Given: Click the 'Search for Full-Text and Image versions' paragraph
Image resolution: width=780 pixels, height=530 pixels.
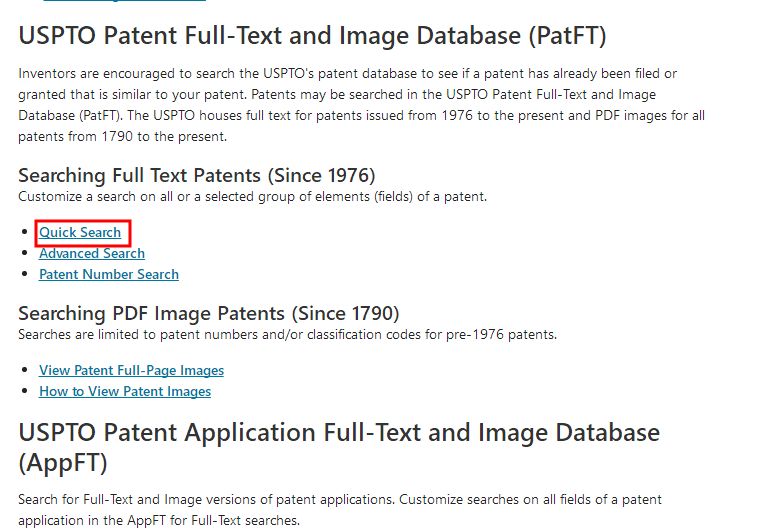Looking at the screenshot, I should coord(340,510).
